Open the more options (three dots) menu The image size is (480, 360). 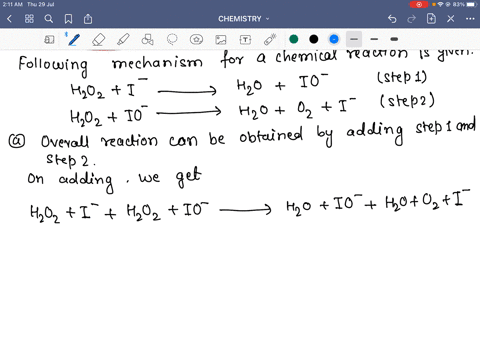coord(470,19)
